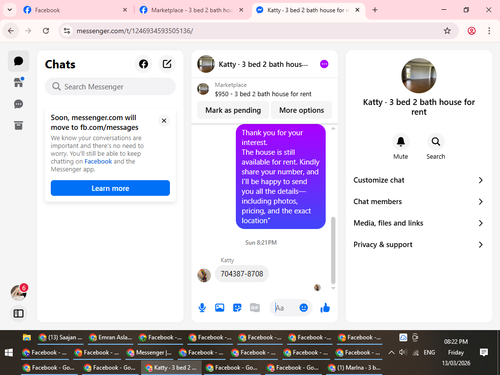
Task: Expand Customize chat section
Action: point(418,180)
